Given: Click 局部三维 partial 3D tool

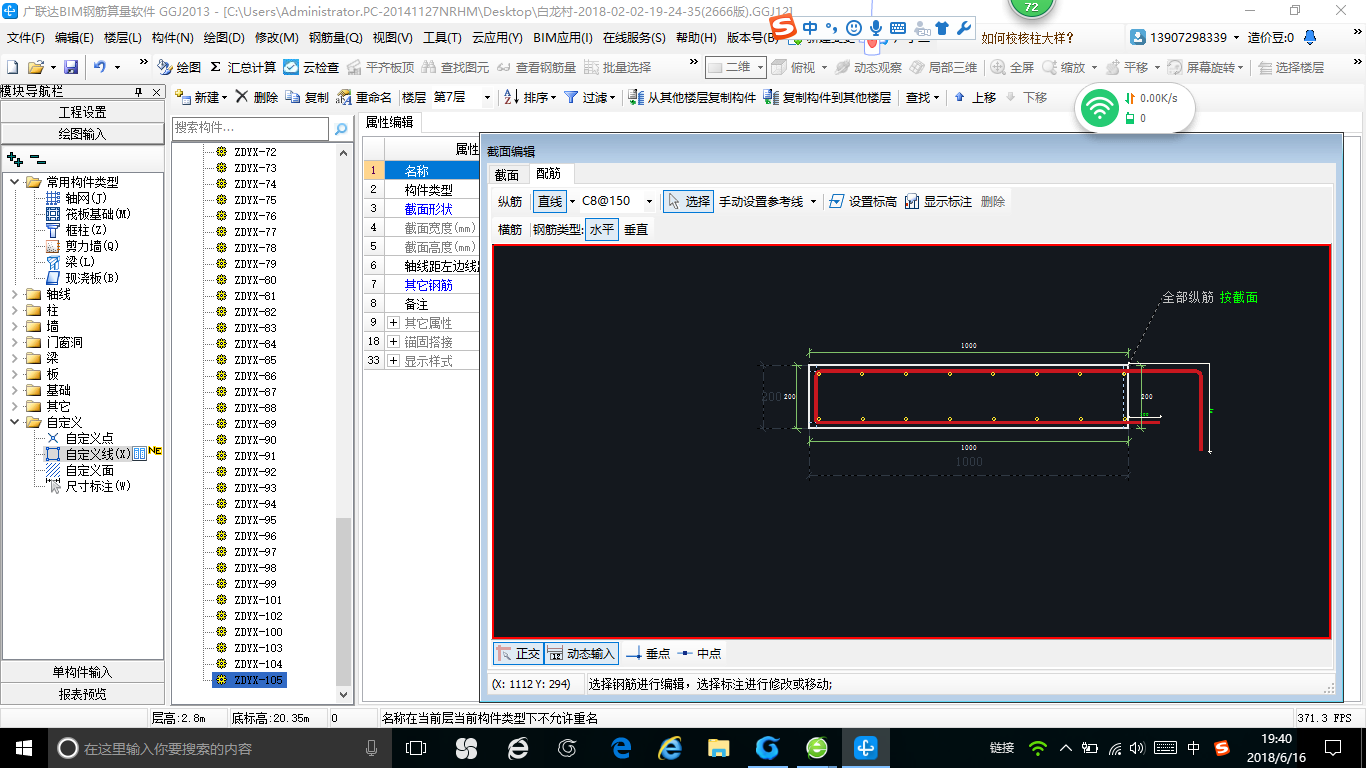Looking at the screenshot, I should pos(944,67).
